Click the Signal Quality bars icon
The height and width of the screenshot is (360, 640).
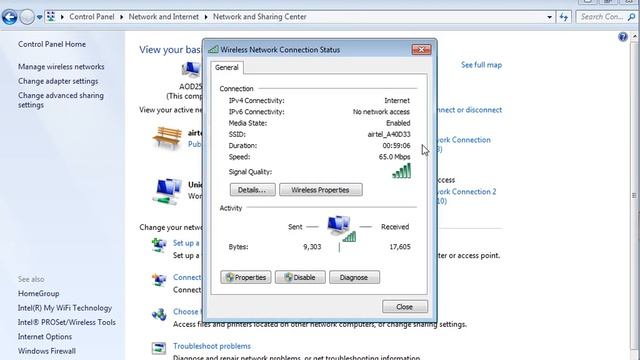pyautogui.click(x=401, y=171)
